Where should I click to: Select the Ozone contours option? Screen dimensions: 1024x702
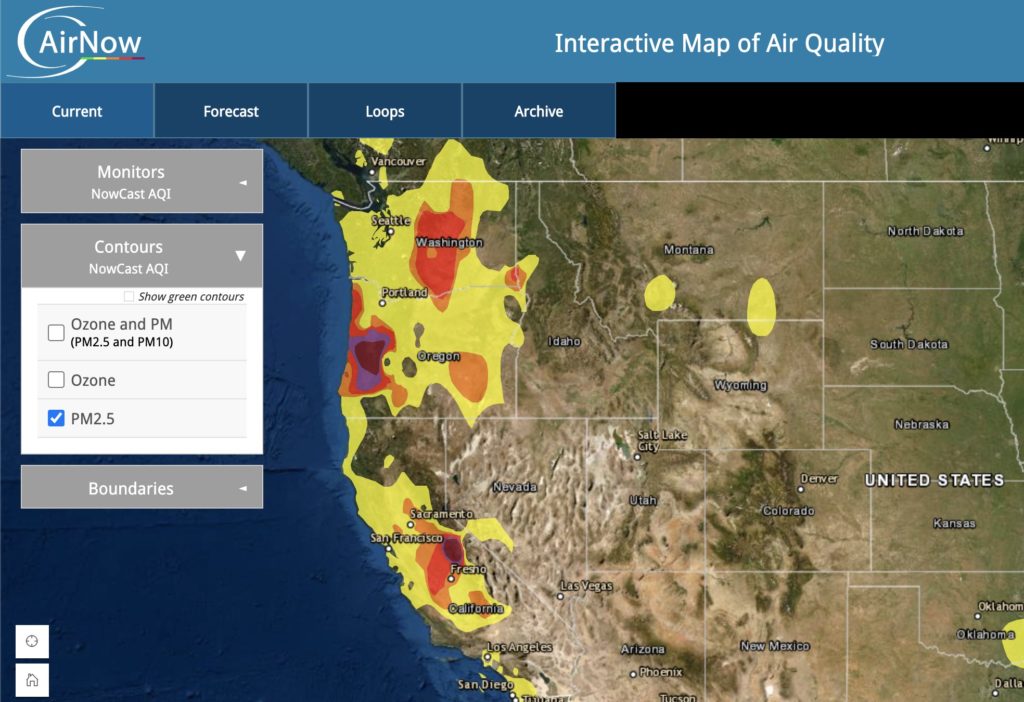56,380
